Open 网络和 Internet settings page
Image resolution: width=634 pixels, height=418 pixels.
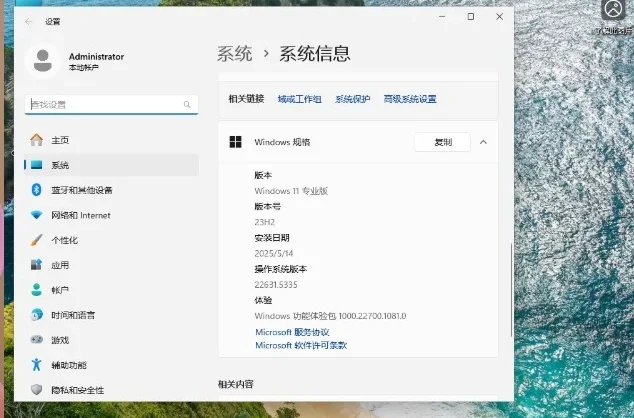pyautogui.click(x=111, y=215)
